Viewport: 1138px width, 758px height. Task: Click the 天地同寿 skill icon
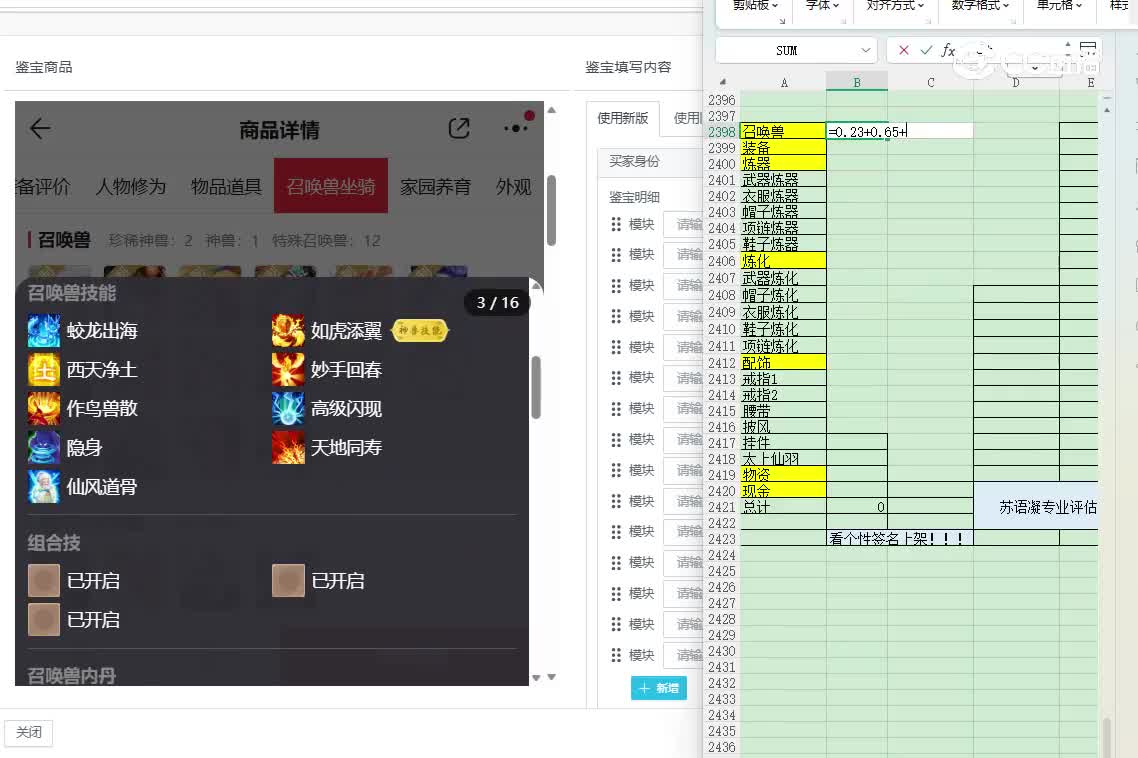288,448
